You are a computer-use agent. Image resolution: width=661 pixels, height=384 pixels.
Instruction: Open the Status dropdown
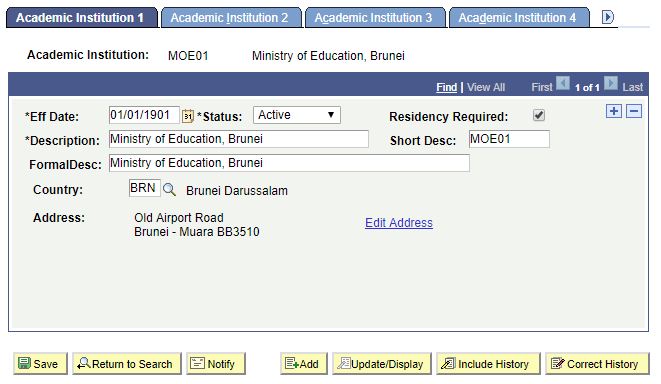pos(297,115)
